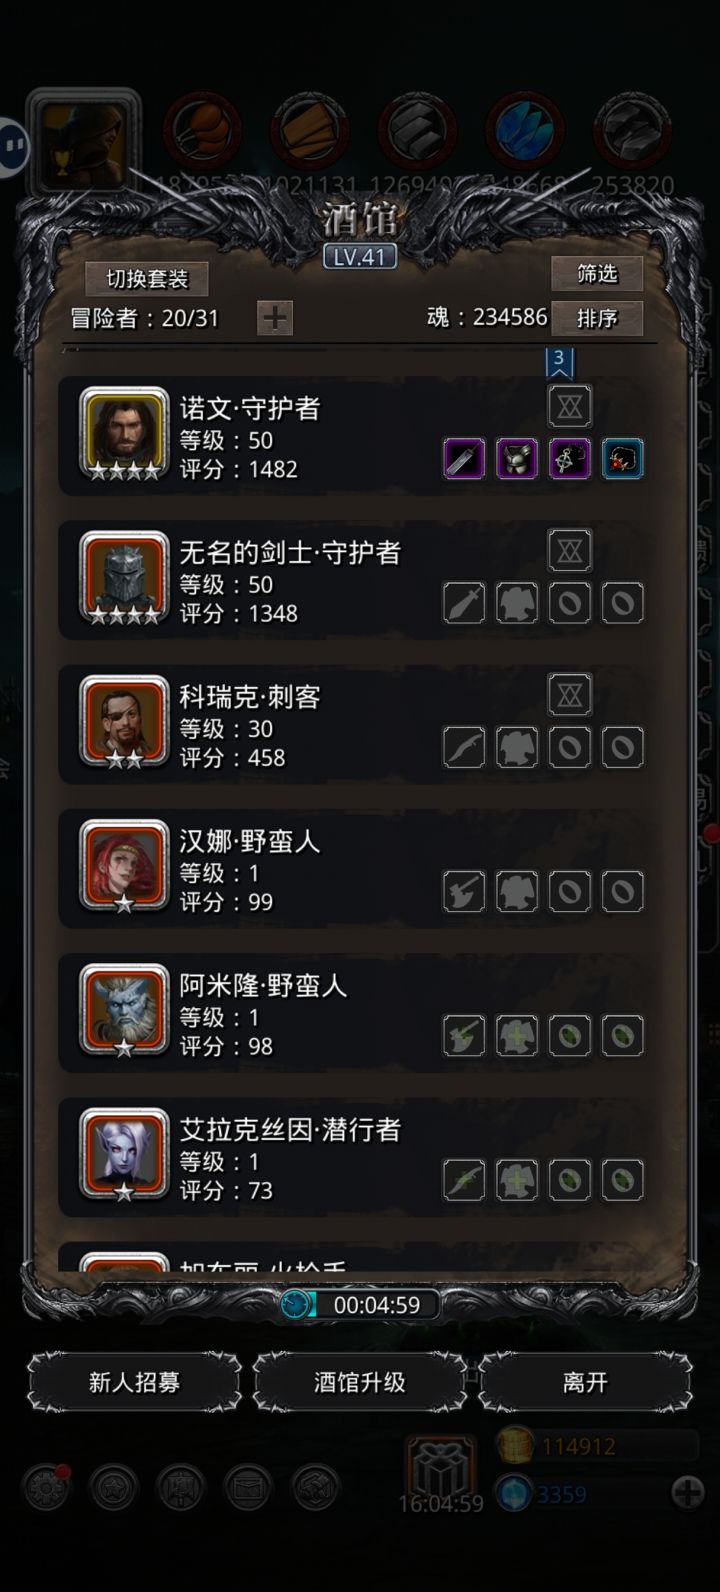Open the 筛选 filter options
Screen dimensions: 720x1592
click(597, 273)
